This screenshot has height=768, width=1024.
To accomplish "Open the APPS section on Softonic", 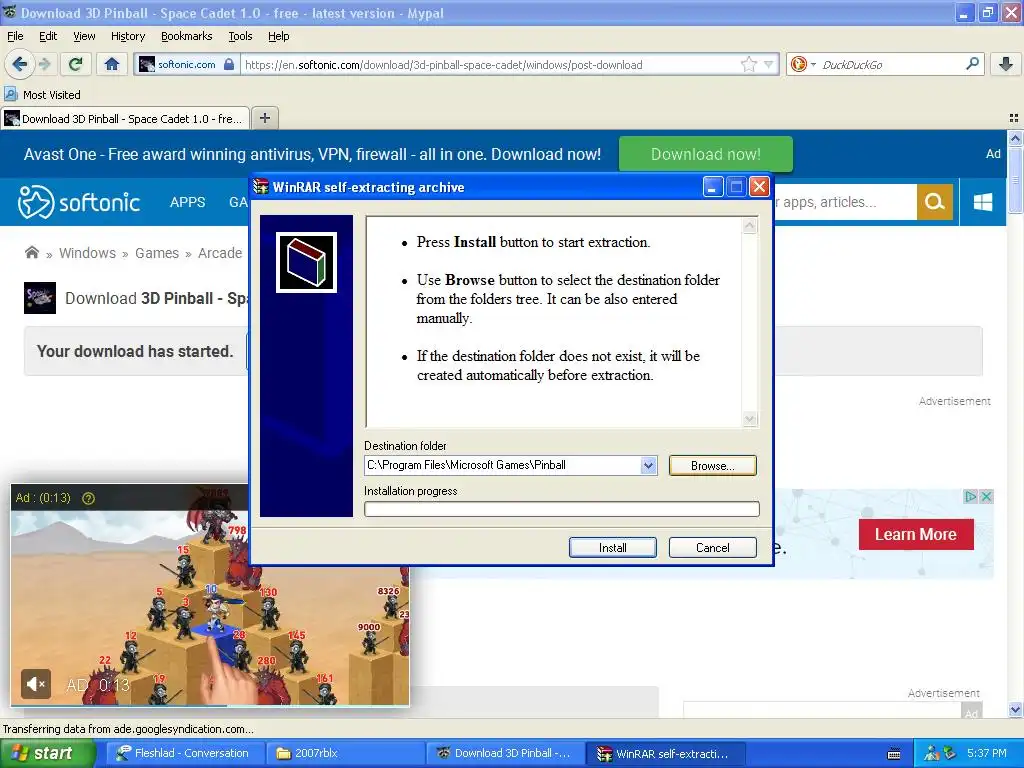I will coord(187,202).
